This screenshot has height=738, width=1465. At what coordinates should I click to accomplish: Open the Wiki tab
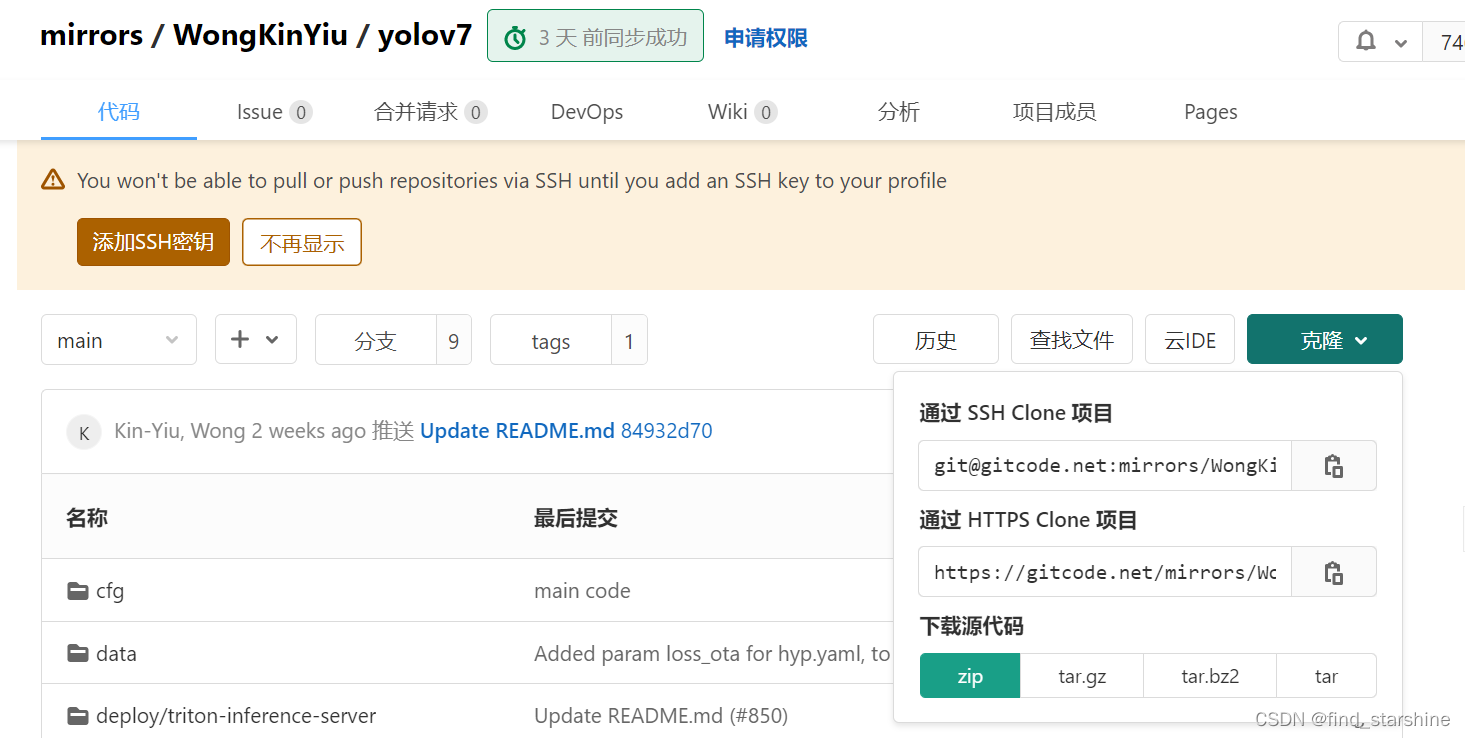(743, 112)
